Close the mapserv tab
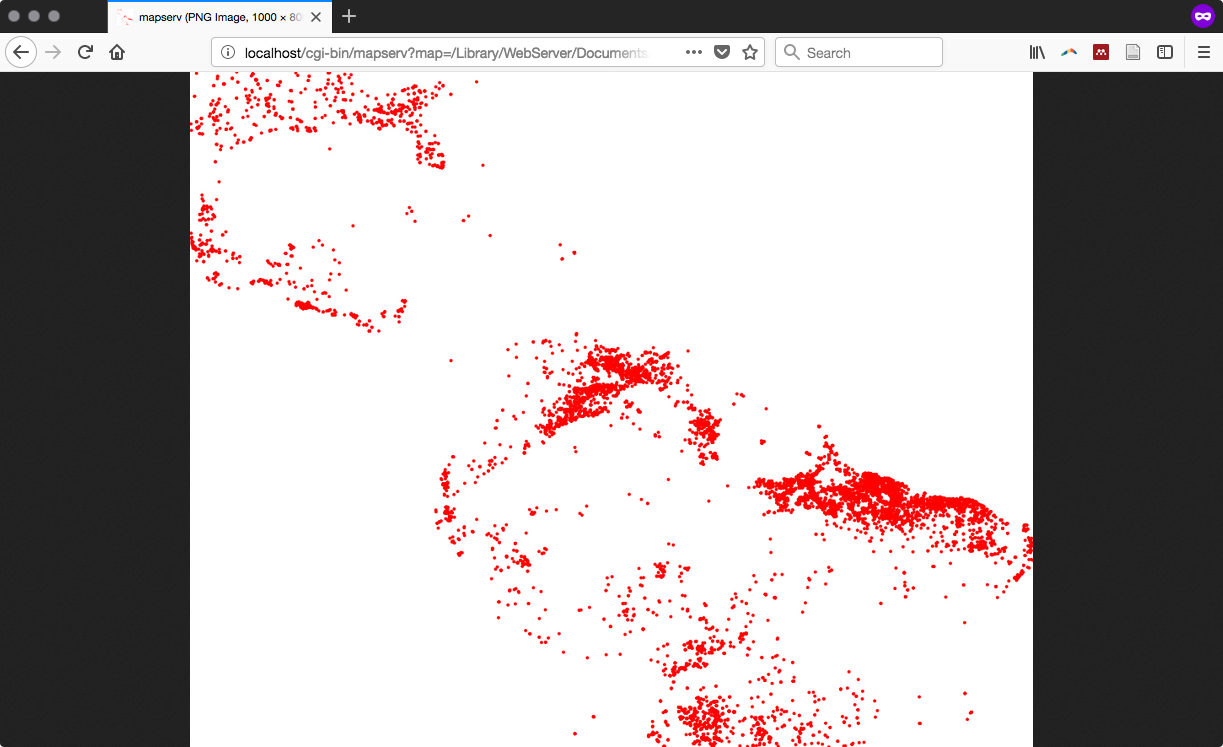 [316, 17]
